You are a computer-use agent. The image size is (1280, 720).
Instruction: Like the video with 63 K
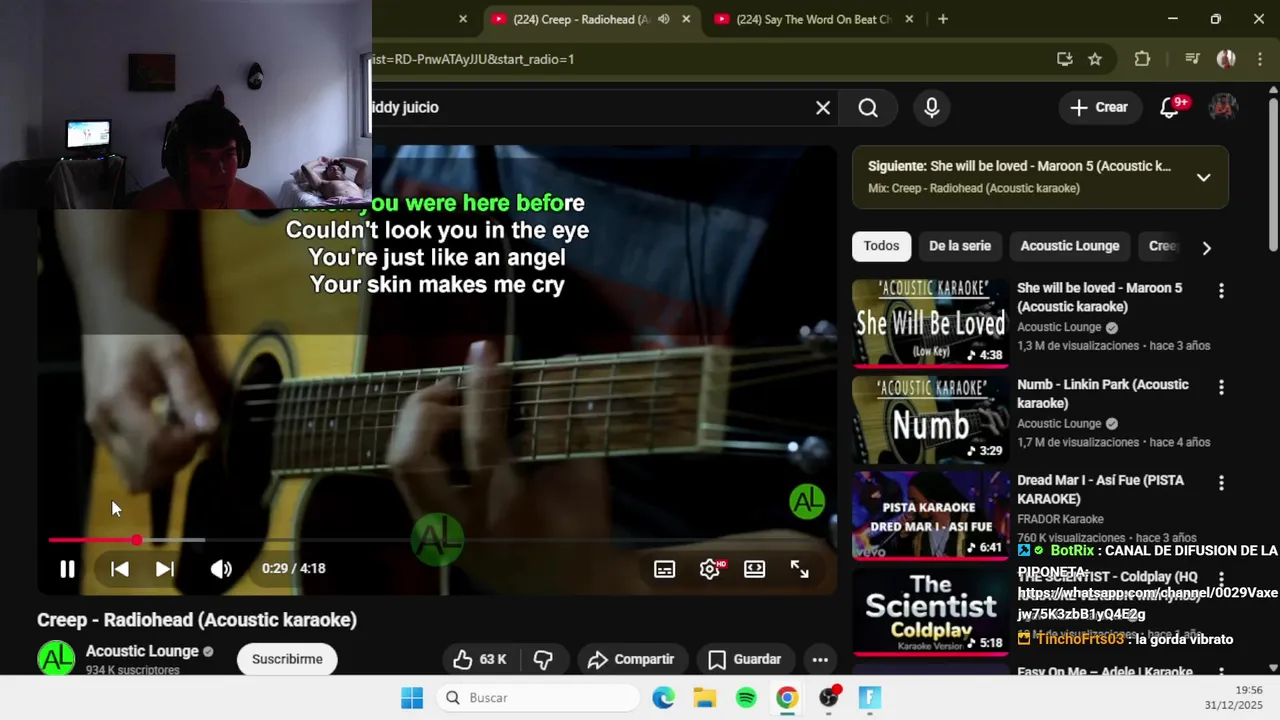(x=480, y=659)
